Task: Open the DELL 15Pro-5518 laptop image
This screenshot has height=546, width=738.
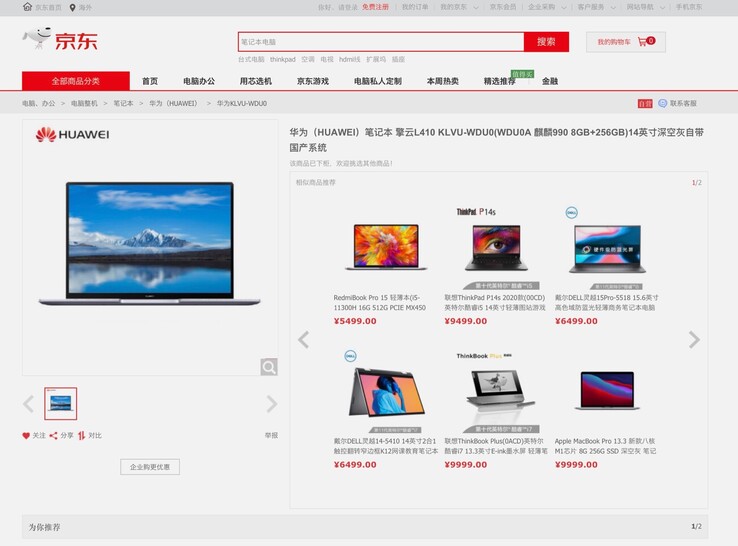Action: point(607,249)
